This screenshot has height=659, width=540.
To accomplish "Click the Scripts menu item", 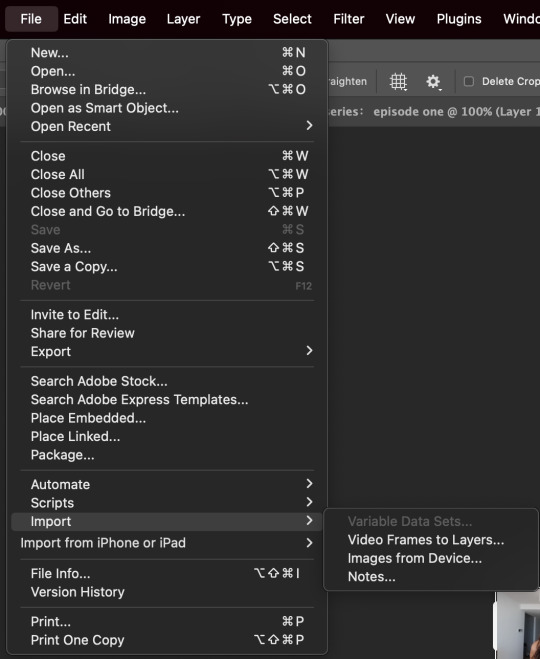I will click(167, 503).
